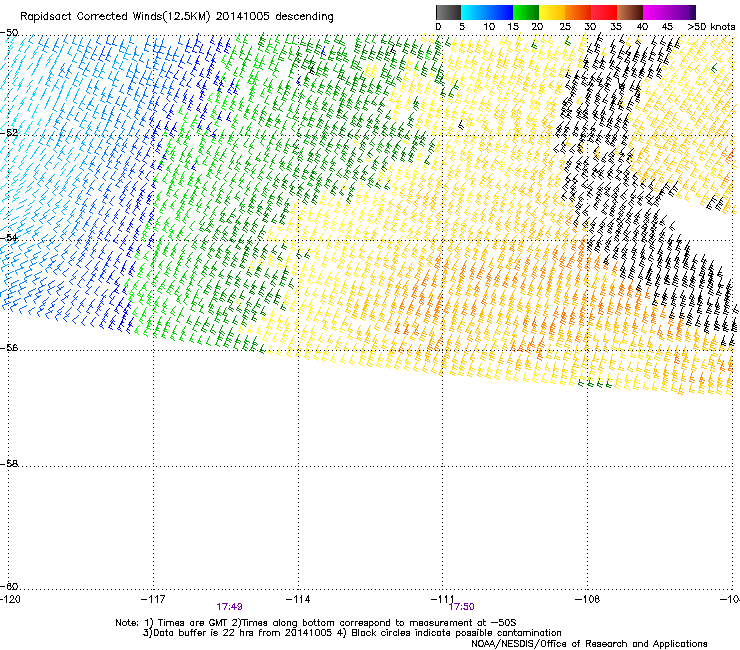Click the red 30-35 knots legend swatch
740x650 pixels.
point(604,12)
